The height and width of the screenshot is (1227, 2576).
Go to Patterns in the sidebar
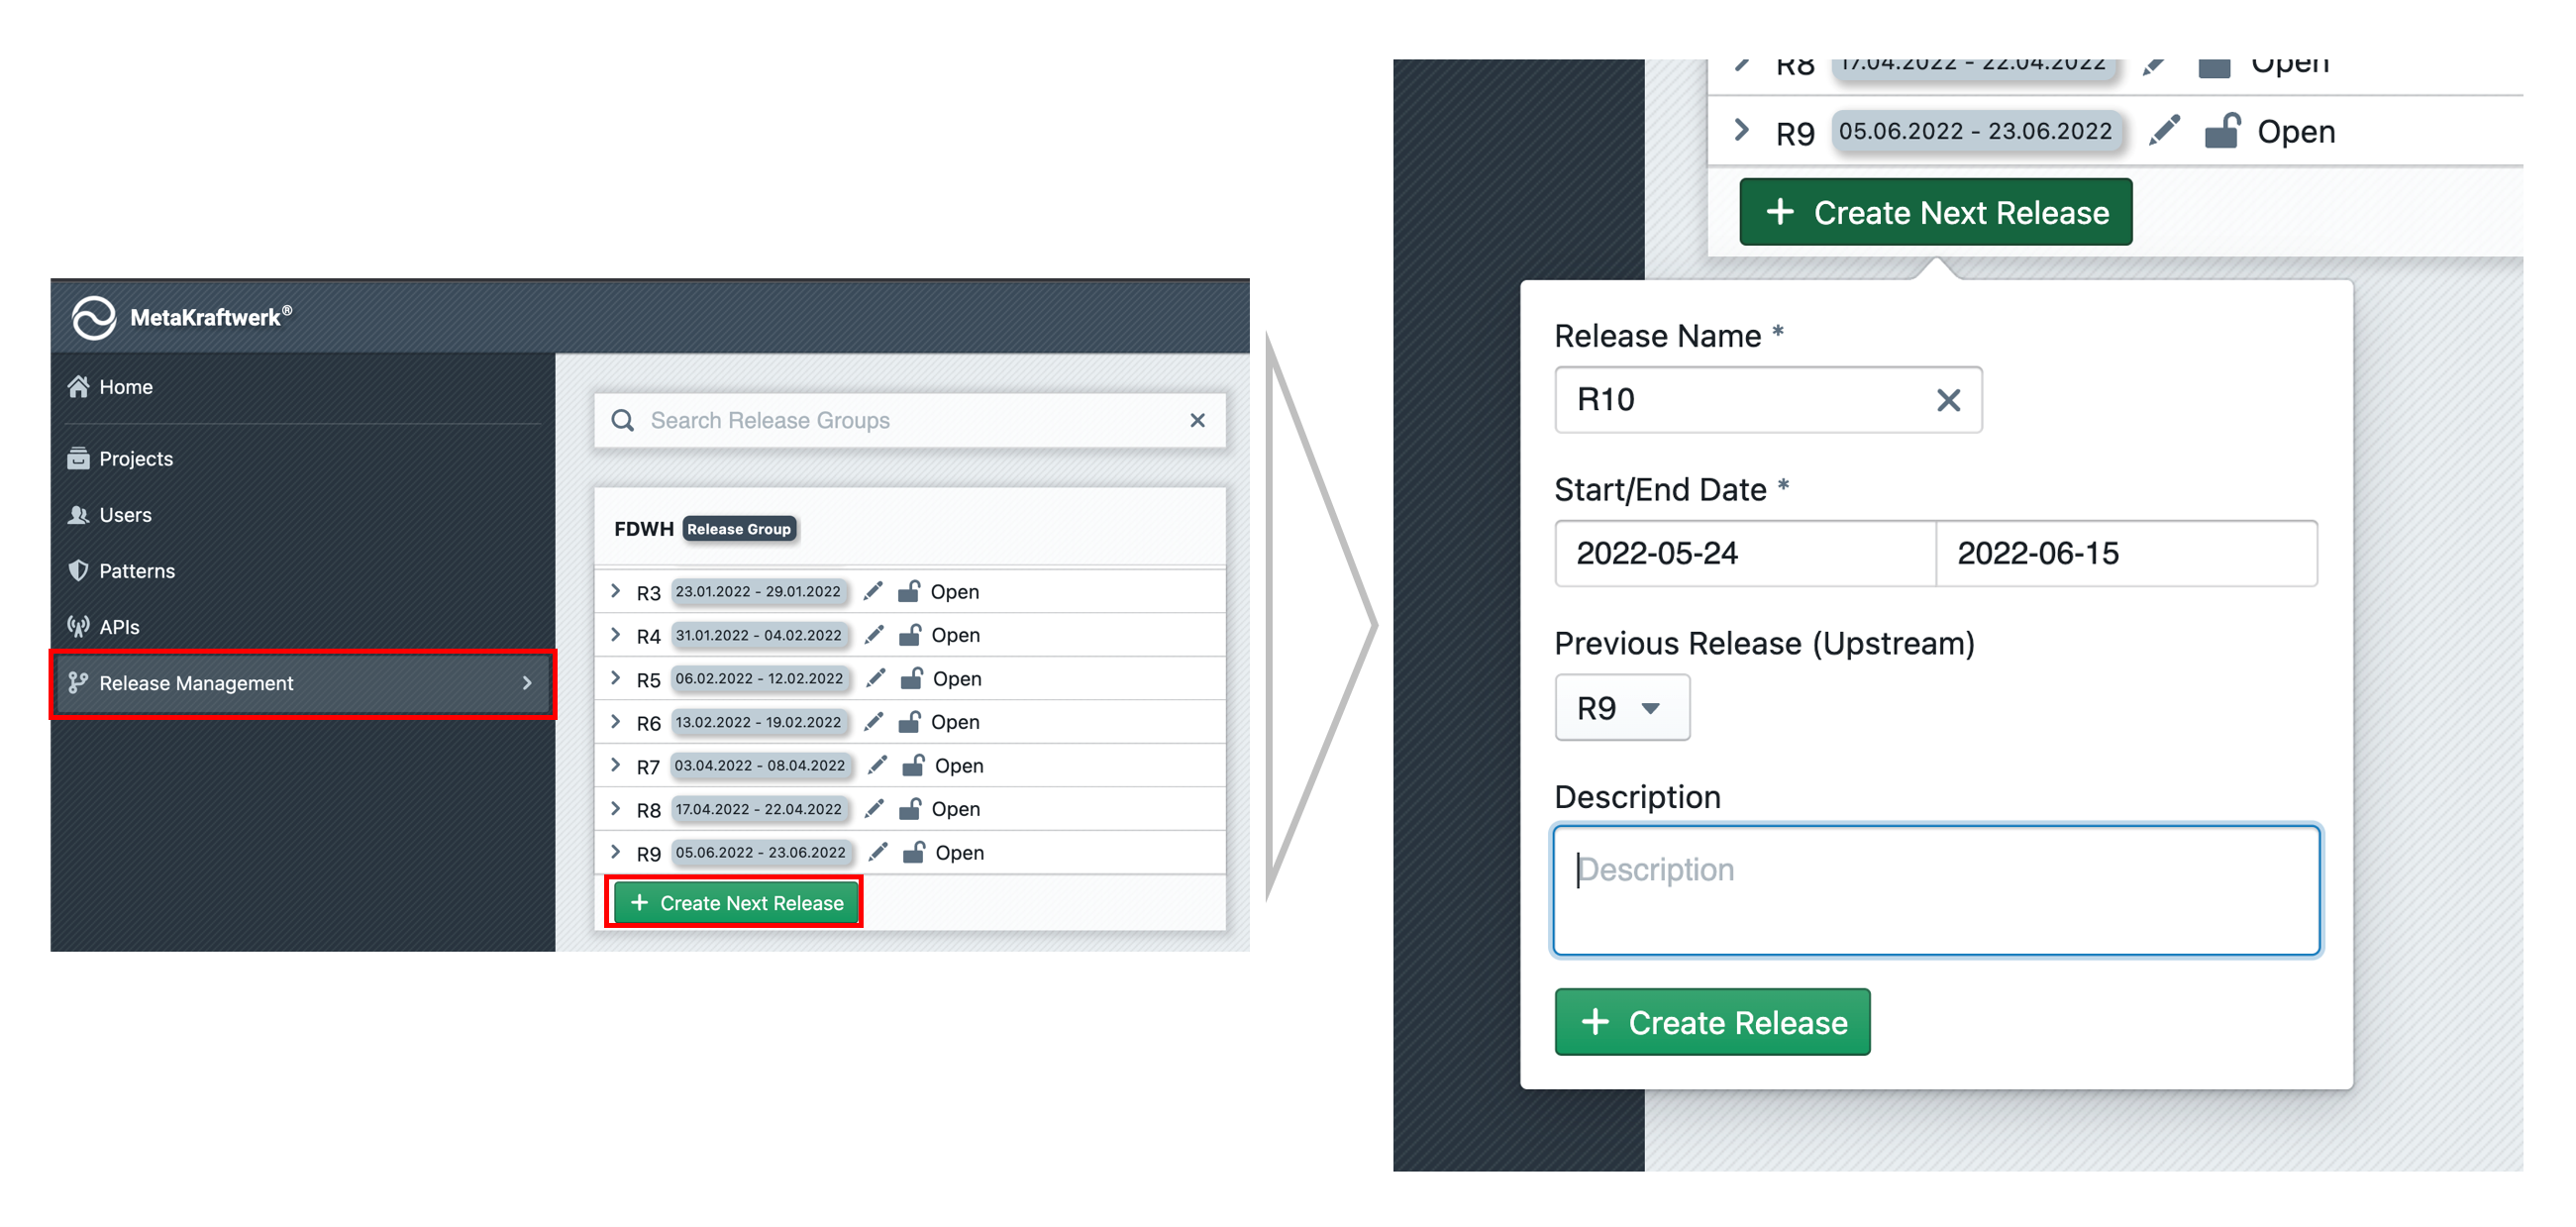(137, 570)
